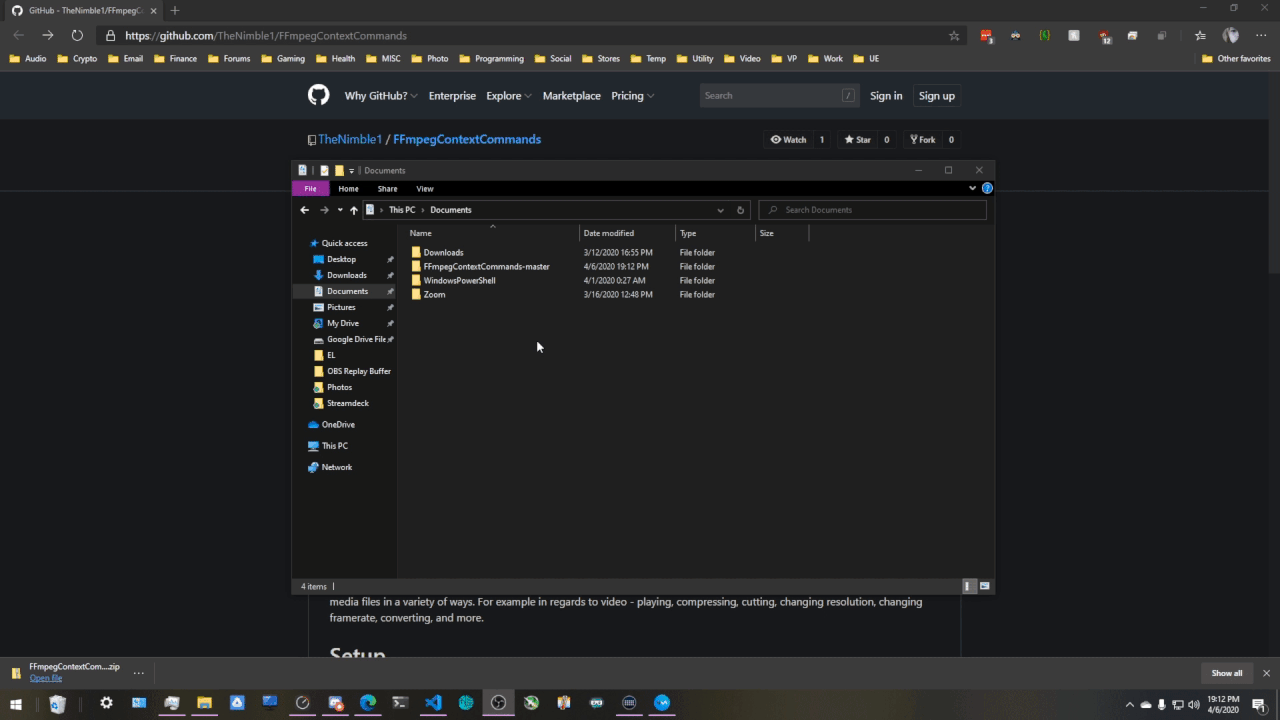Open Windows Start menu
The image size is (1280, 720).
16,703
